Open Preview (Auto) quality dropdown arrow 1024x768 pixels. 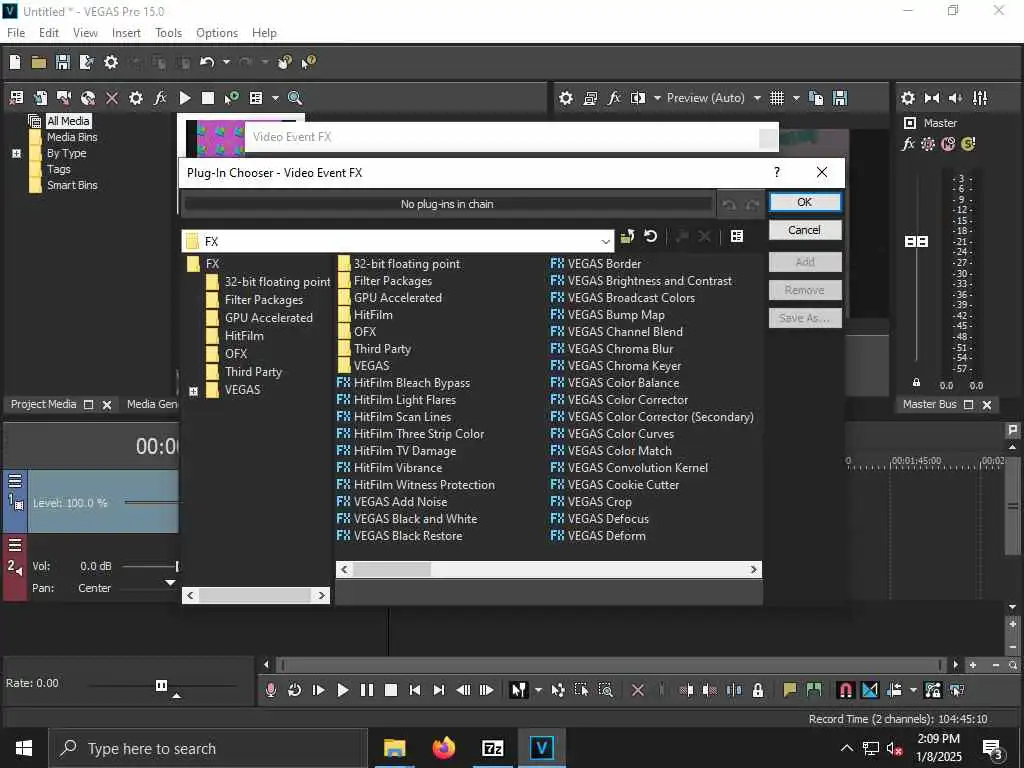click(757, 98)
